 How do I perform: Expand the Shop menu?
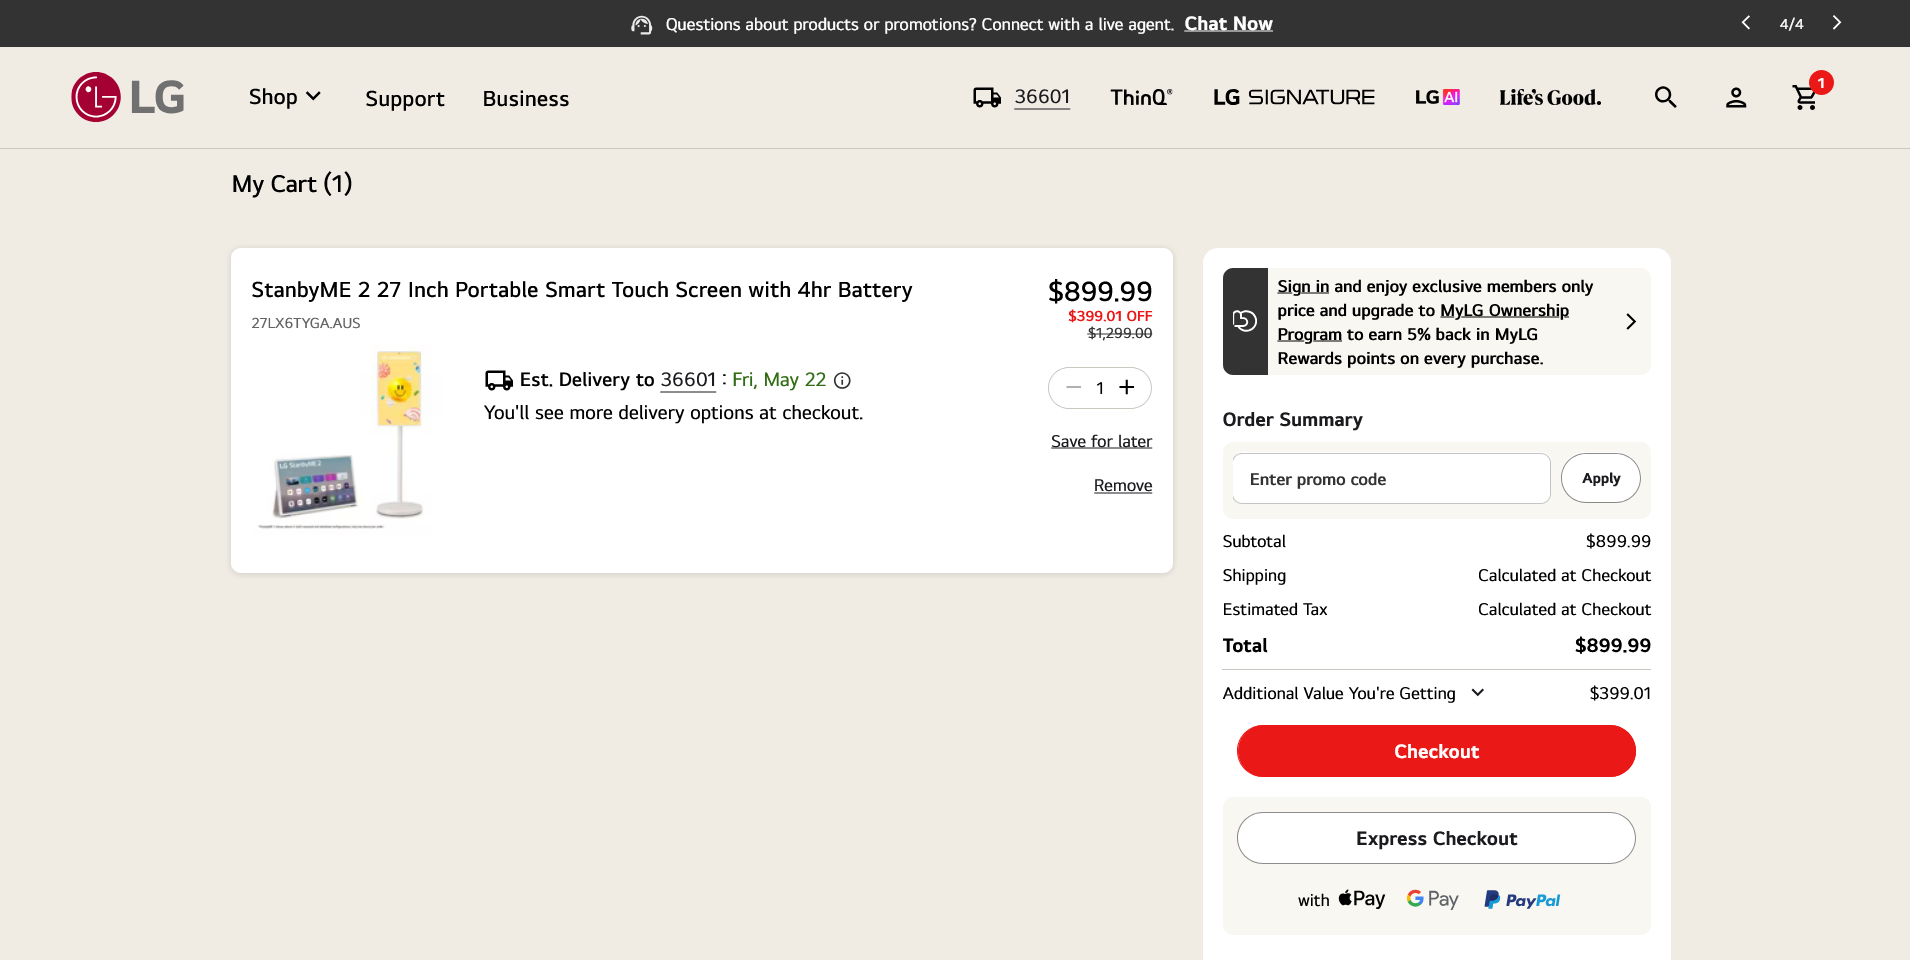click(x=285, y=97)
